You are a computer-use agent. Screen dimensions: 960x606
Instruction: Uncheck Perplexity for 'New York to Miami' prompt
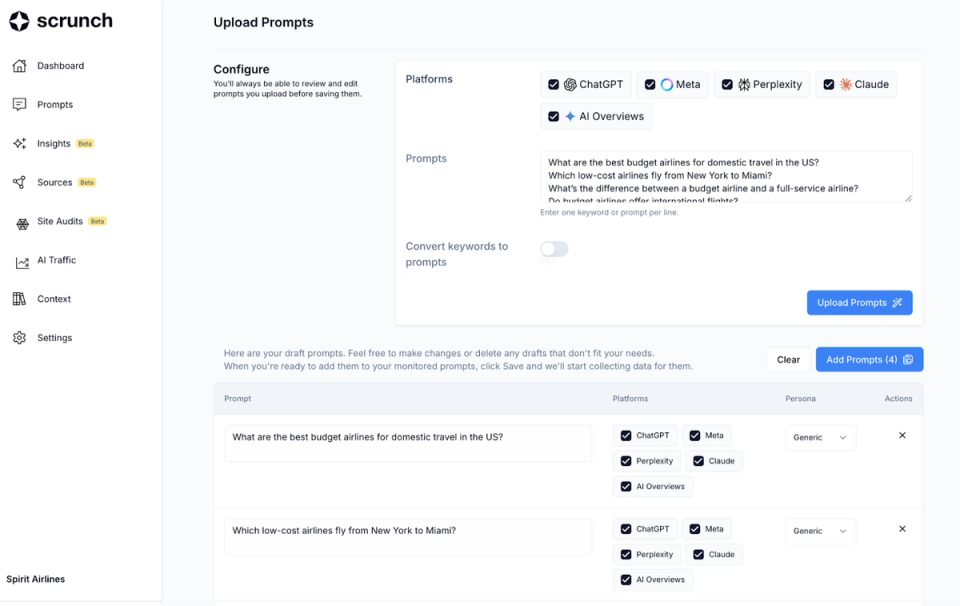click(x=626, y=555)
